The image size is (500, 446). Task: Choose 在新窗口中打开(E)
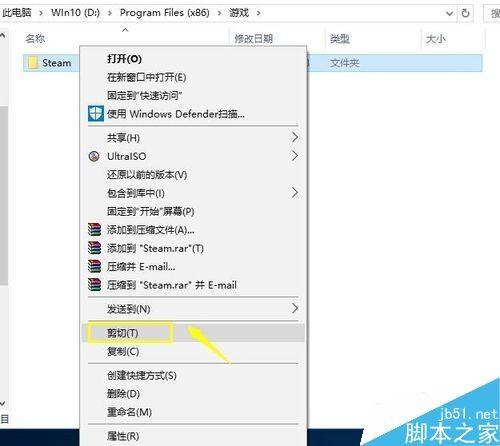click(x=193, y=77)
